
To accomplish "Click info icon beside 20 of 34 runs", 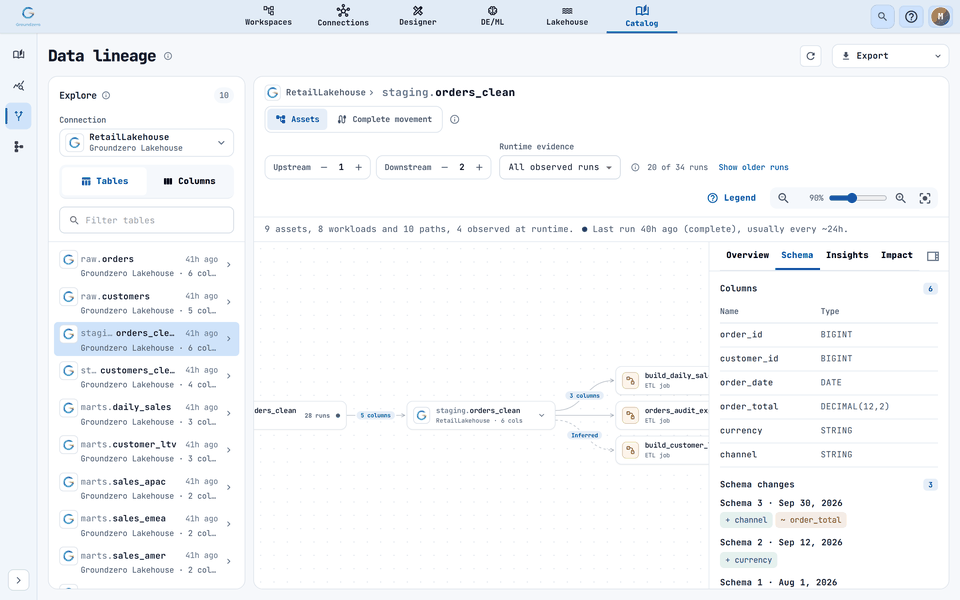I will tap(635, 167).
